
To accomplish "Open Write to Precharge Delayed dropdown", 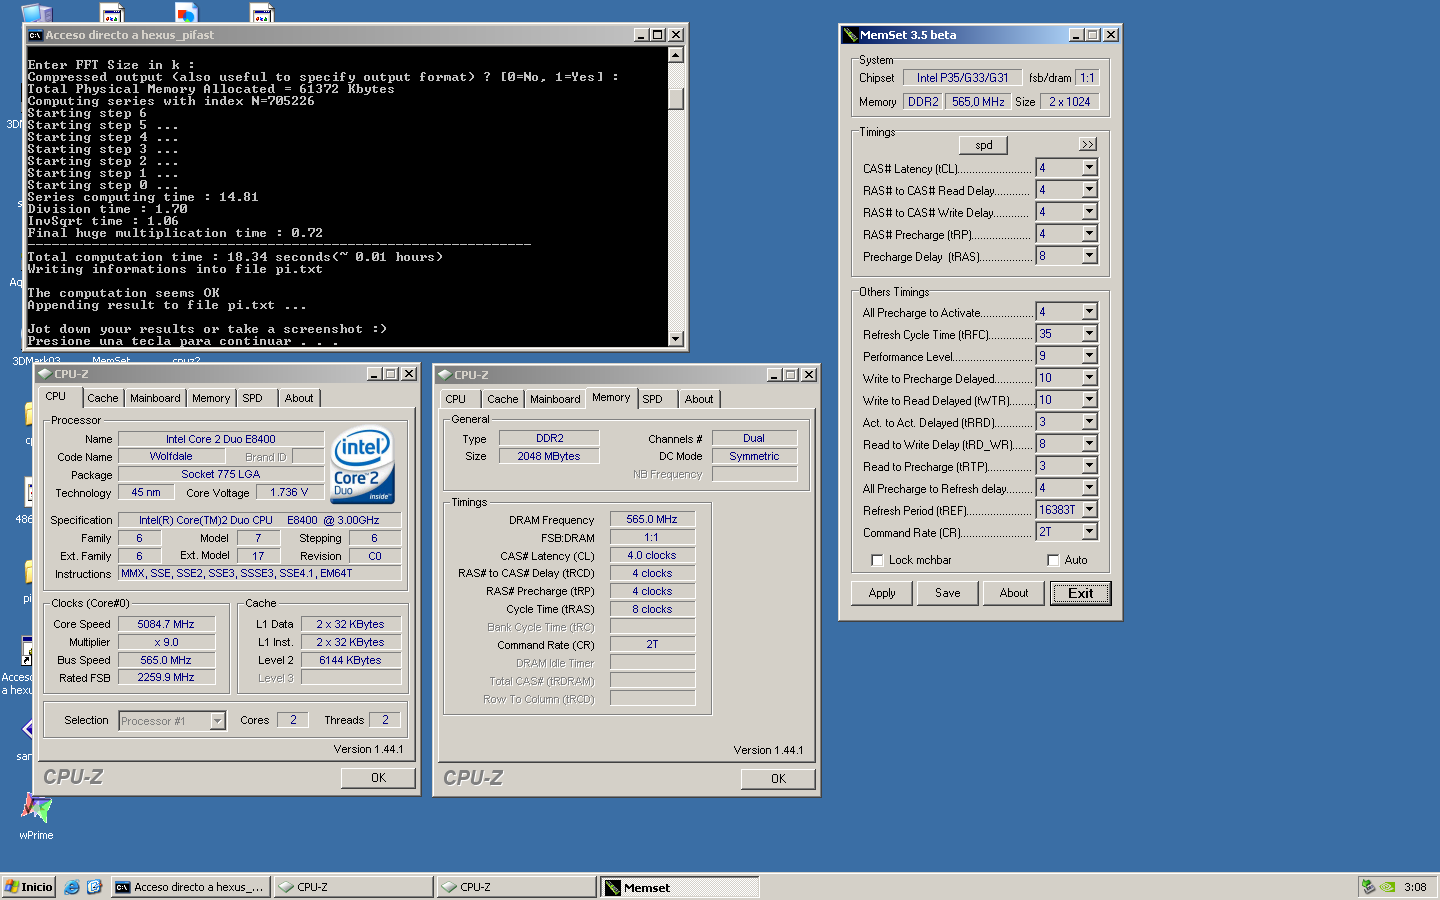I will pos(1089,378).
